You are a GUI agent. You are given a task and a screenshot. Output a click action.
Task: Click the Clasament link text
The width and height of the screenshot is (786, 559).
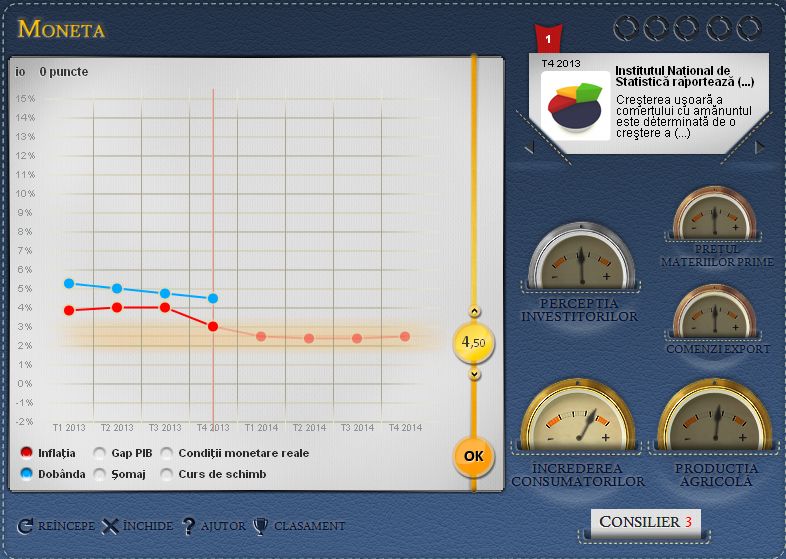(309, 526)
